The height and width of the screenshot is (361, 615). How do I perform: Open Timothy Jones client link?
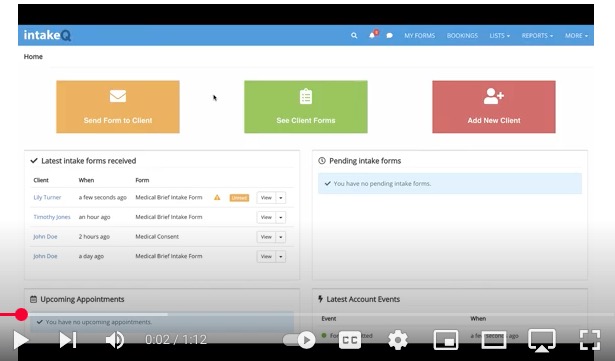(52, 217)
